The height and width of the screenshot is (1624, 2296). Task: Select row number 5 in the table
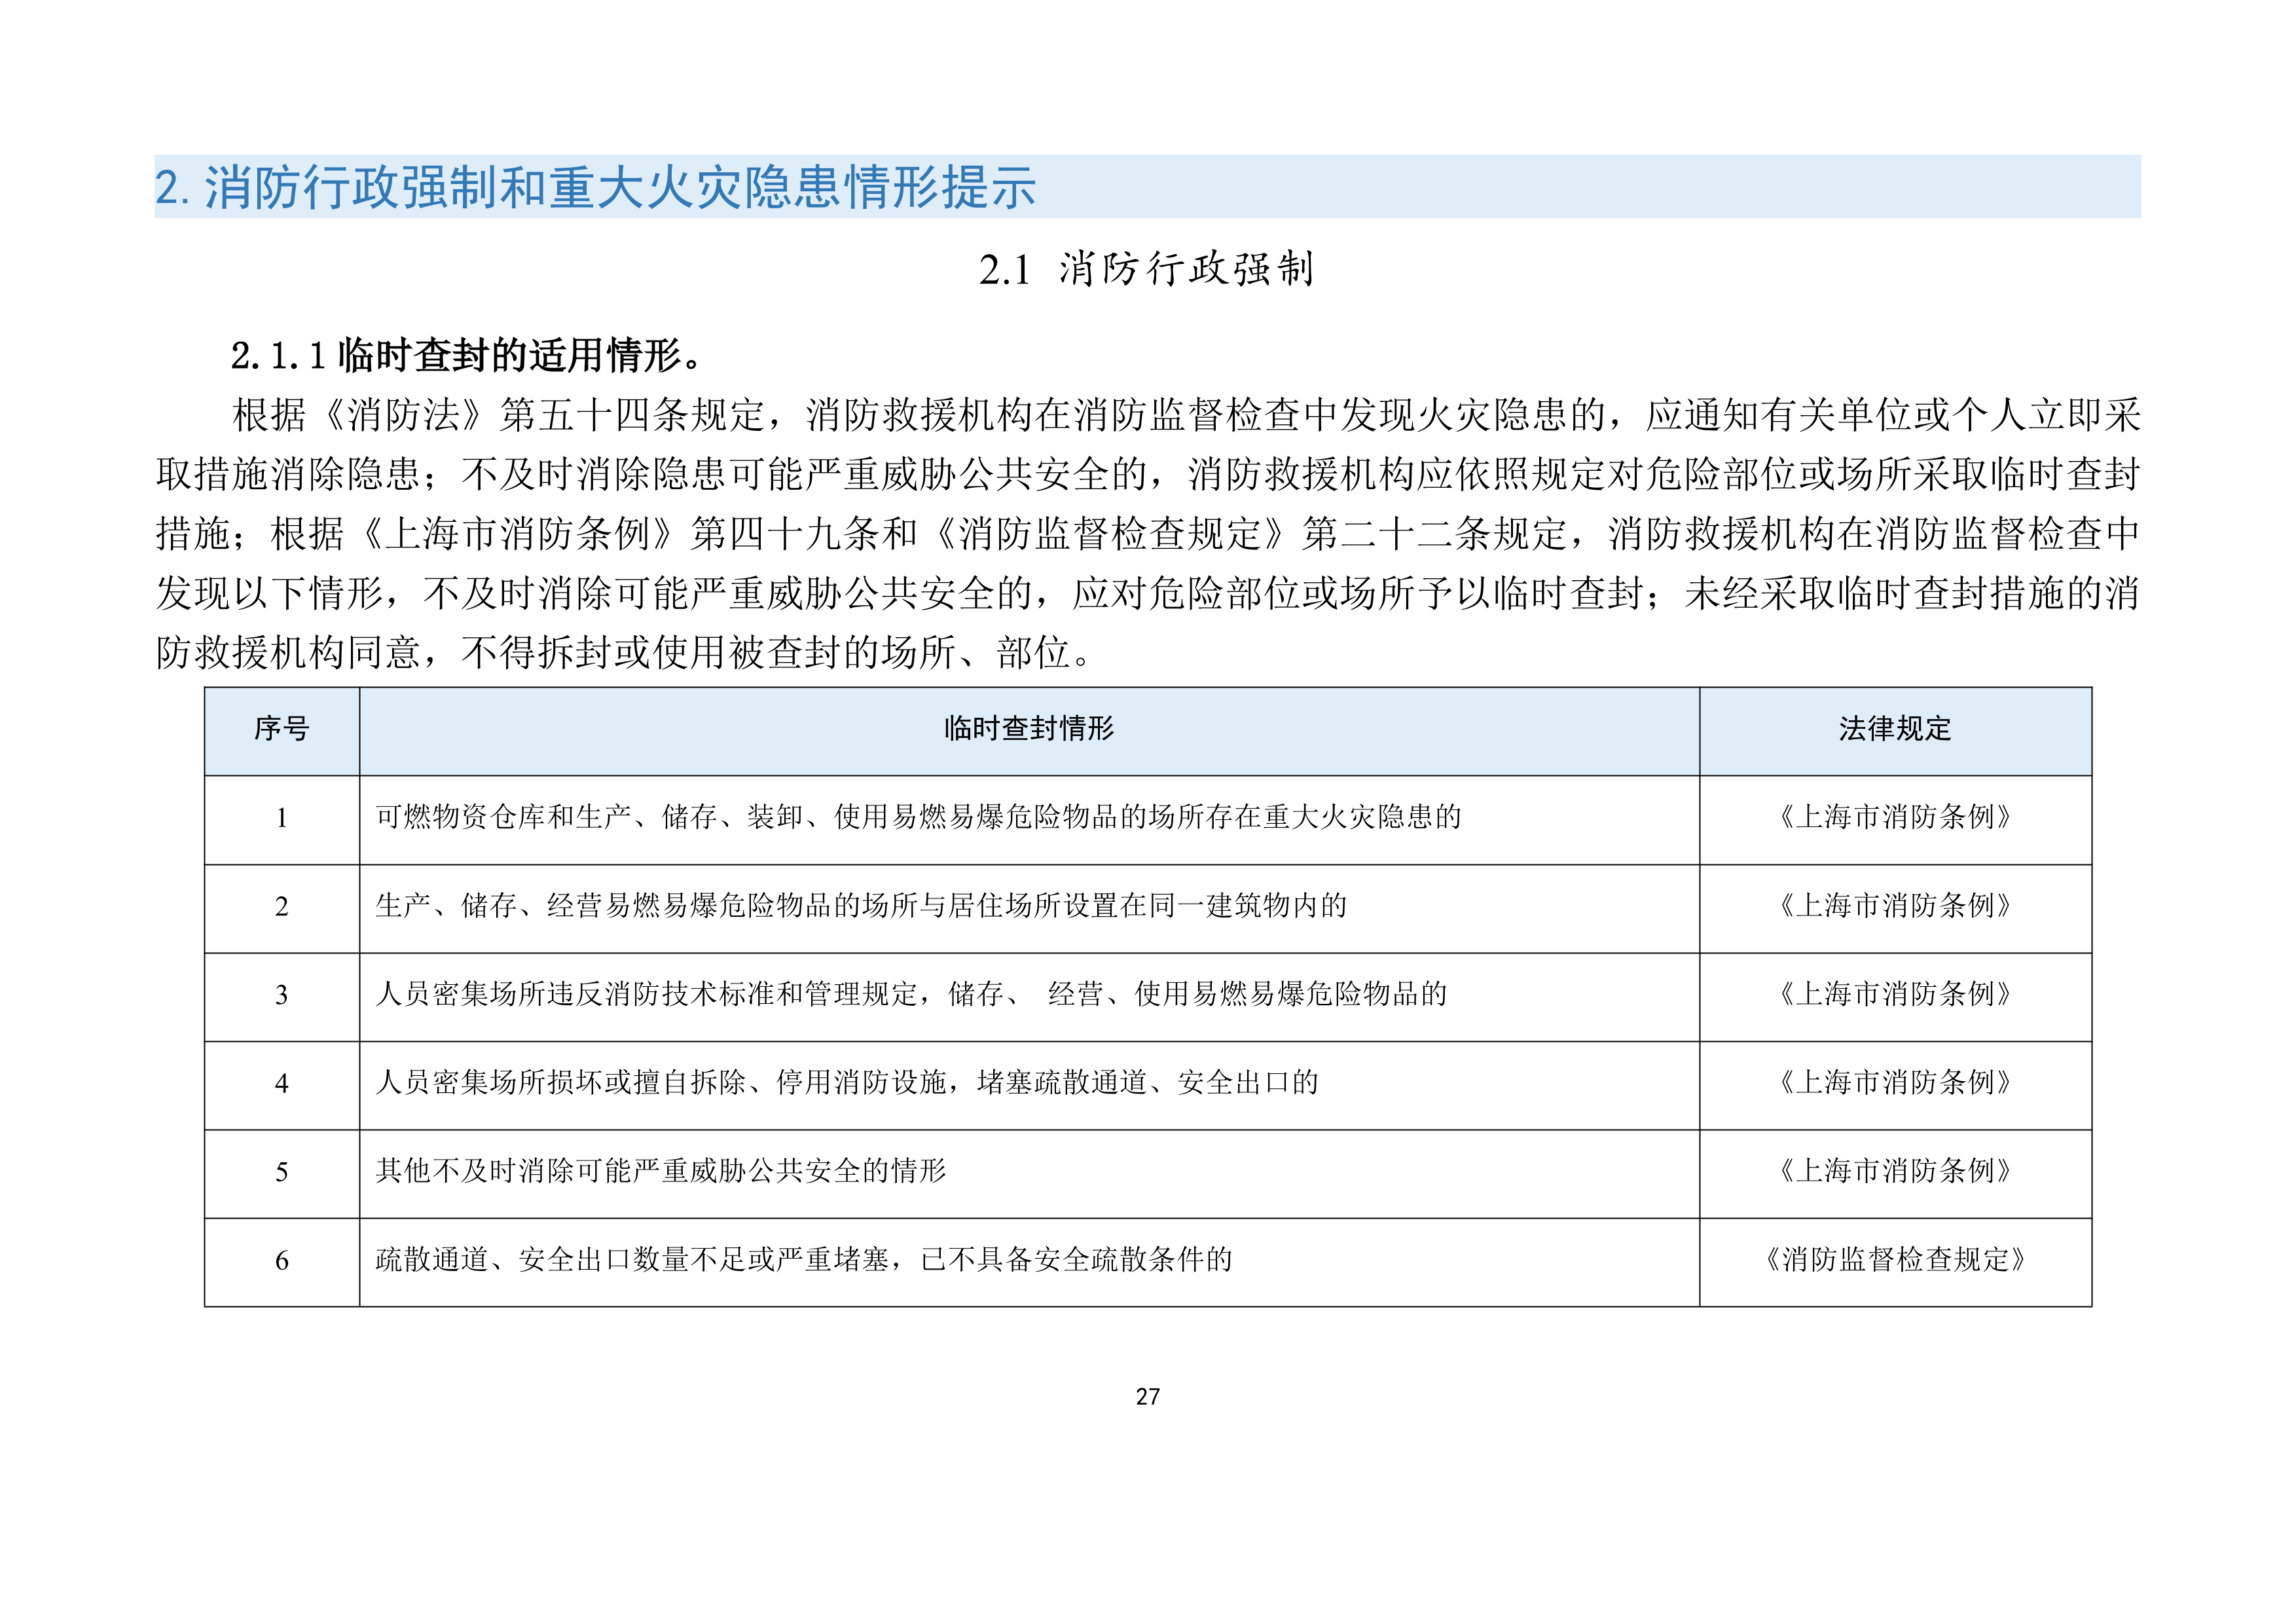[x=282, y=1172]
